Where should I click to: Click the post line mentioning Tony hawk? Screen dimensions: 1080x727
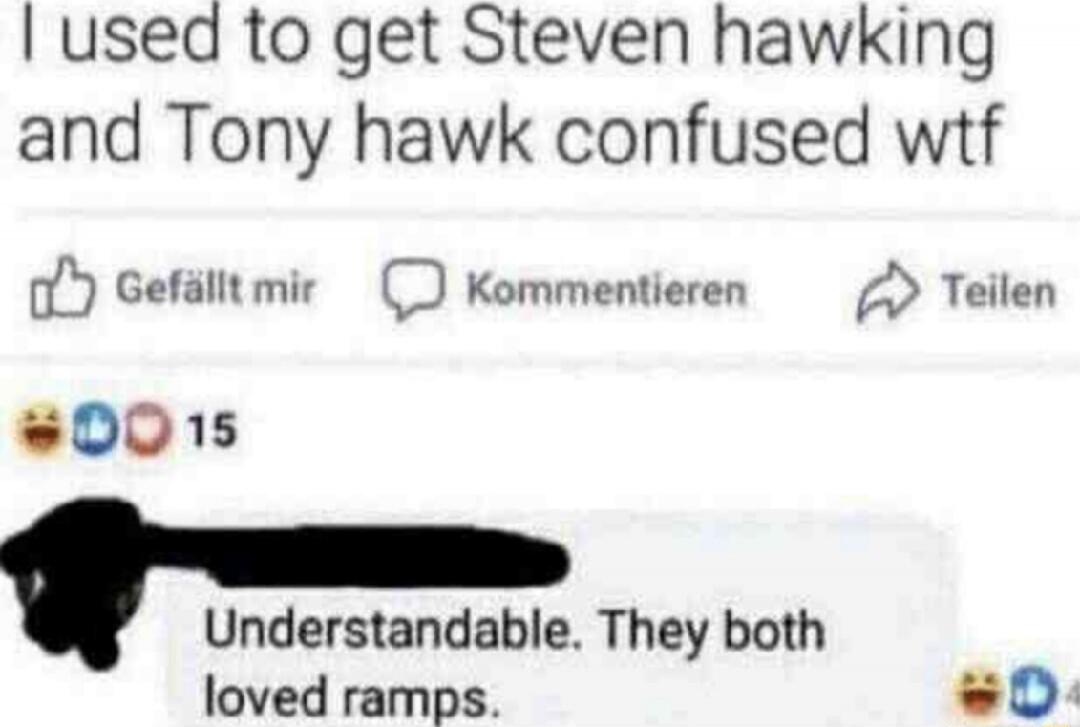508,134
